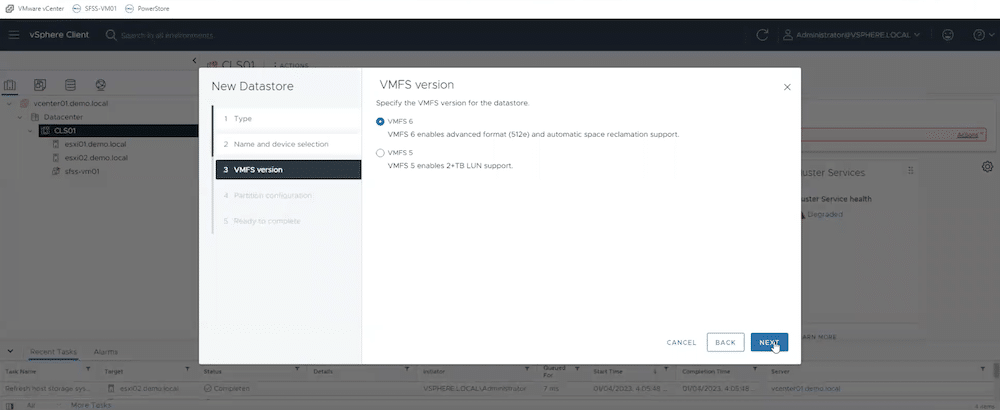The image size is (1000, 410).
Task: Switch to the Recent Tasks tab
Action: pyautogui.click(x=54, y=352)
